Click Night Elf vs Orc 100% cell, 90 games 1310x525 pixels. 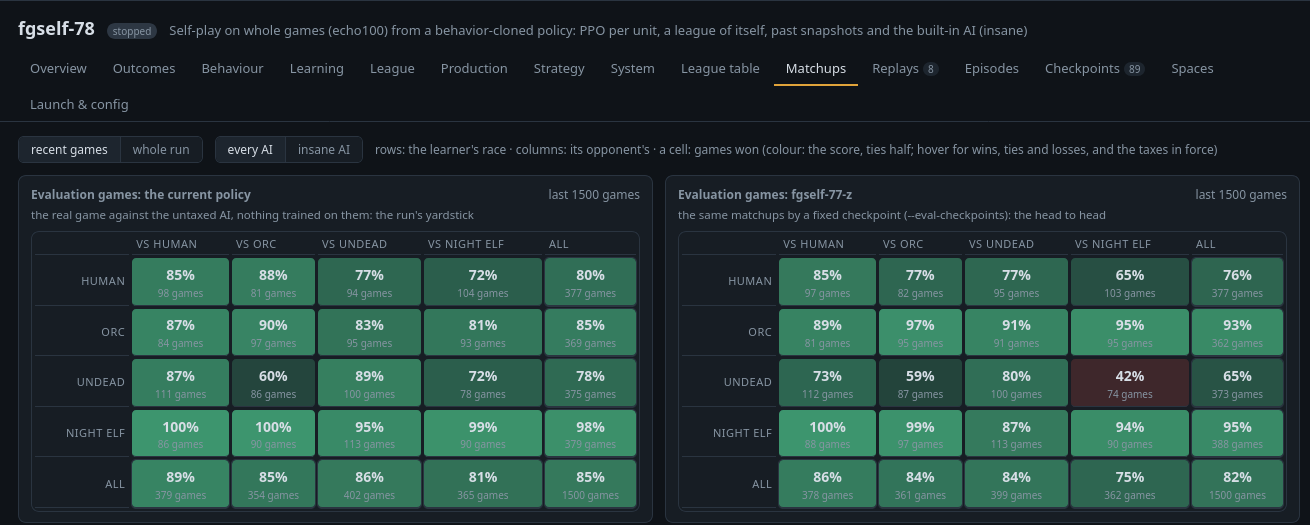273,433
